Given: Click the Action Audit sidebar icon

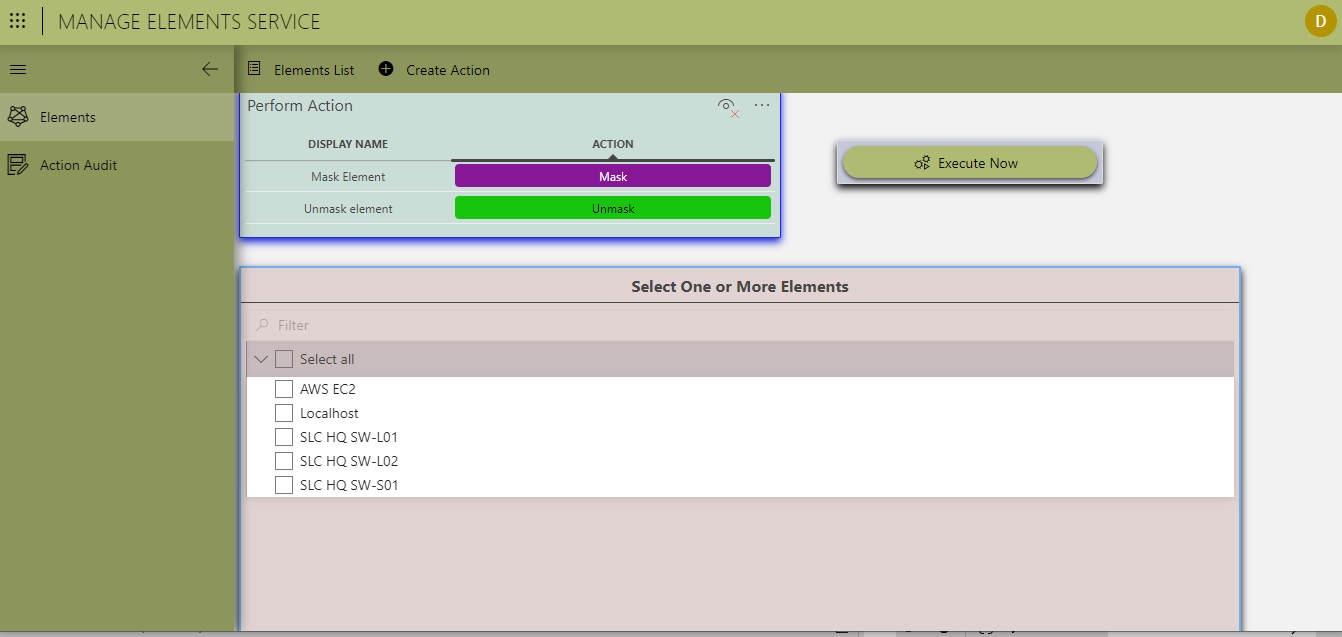Looking at the screenshot, I should pos(18,165).
